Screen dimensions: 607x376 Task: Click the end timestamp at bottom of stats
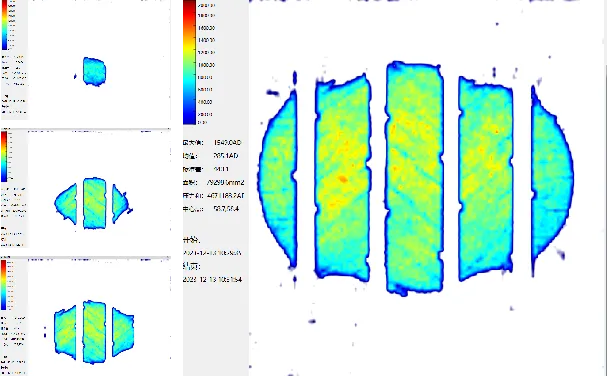[x=213, y=279]
